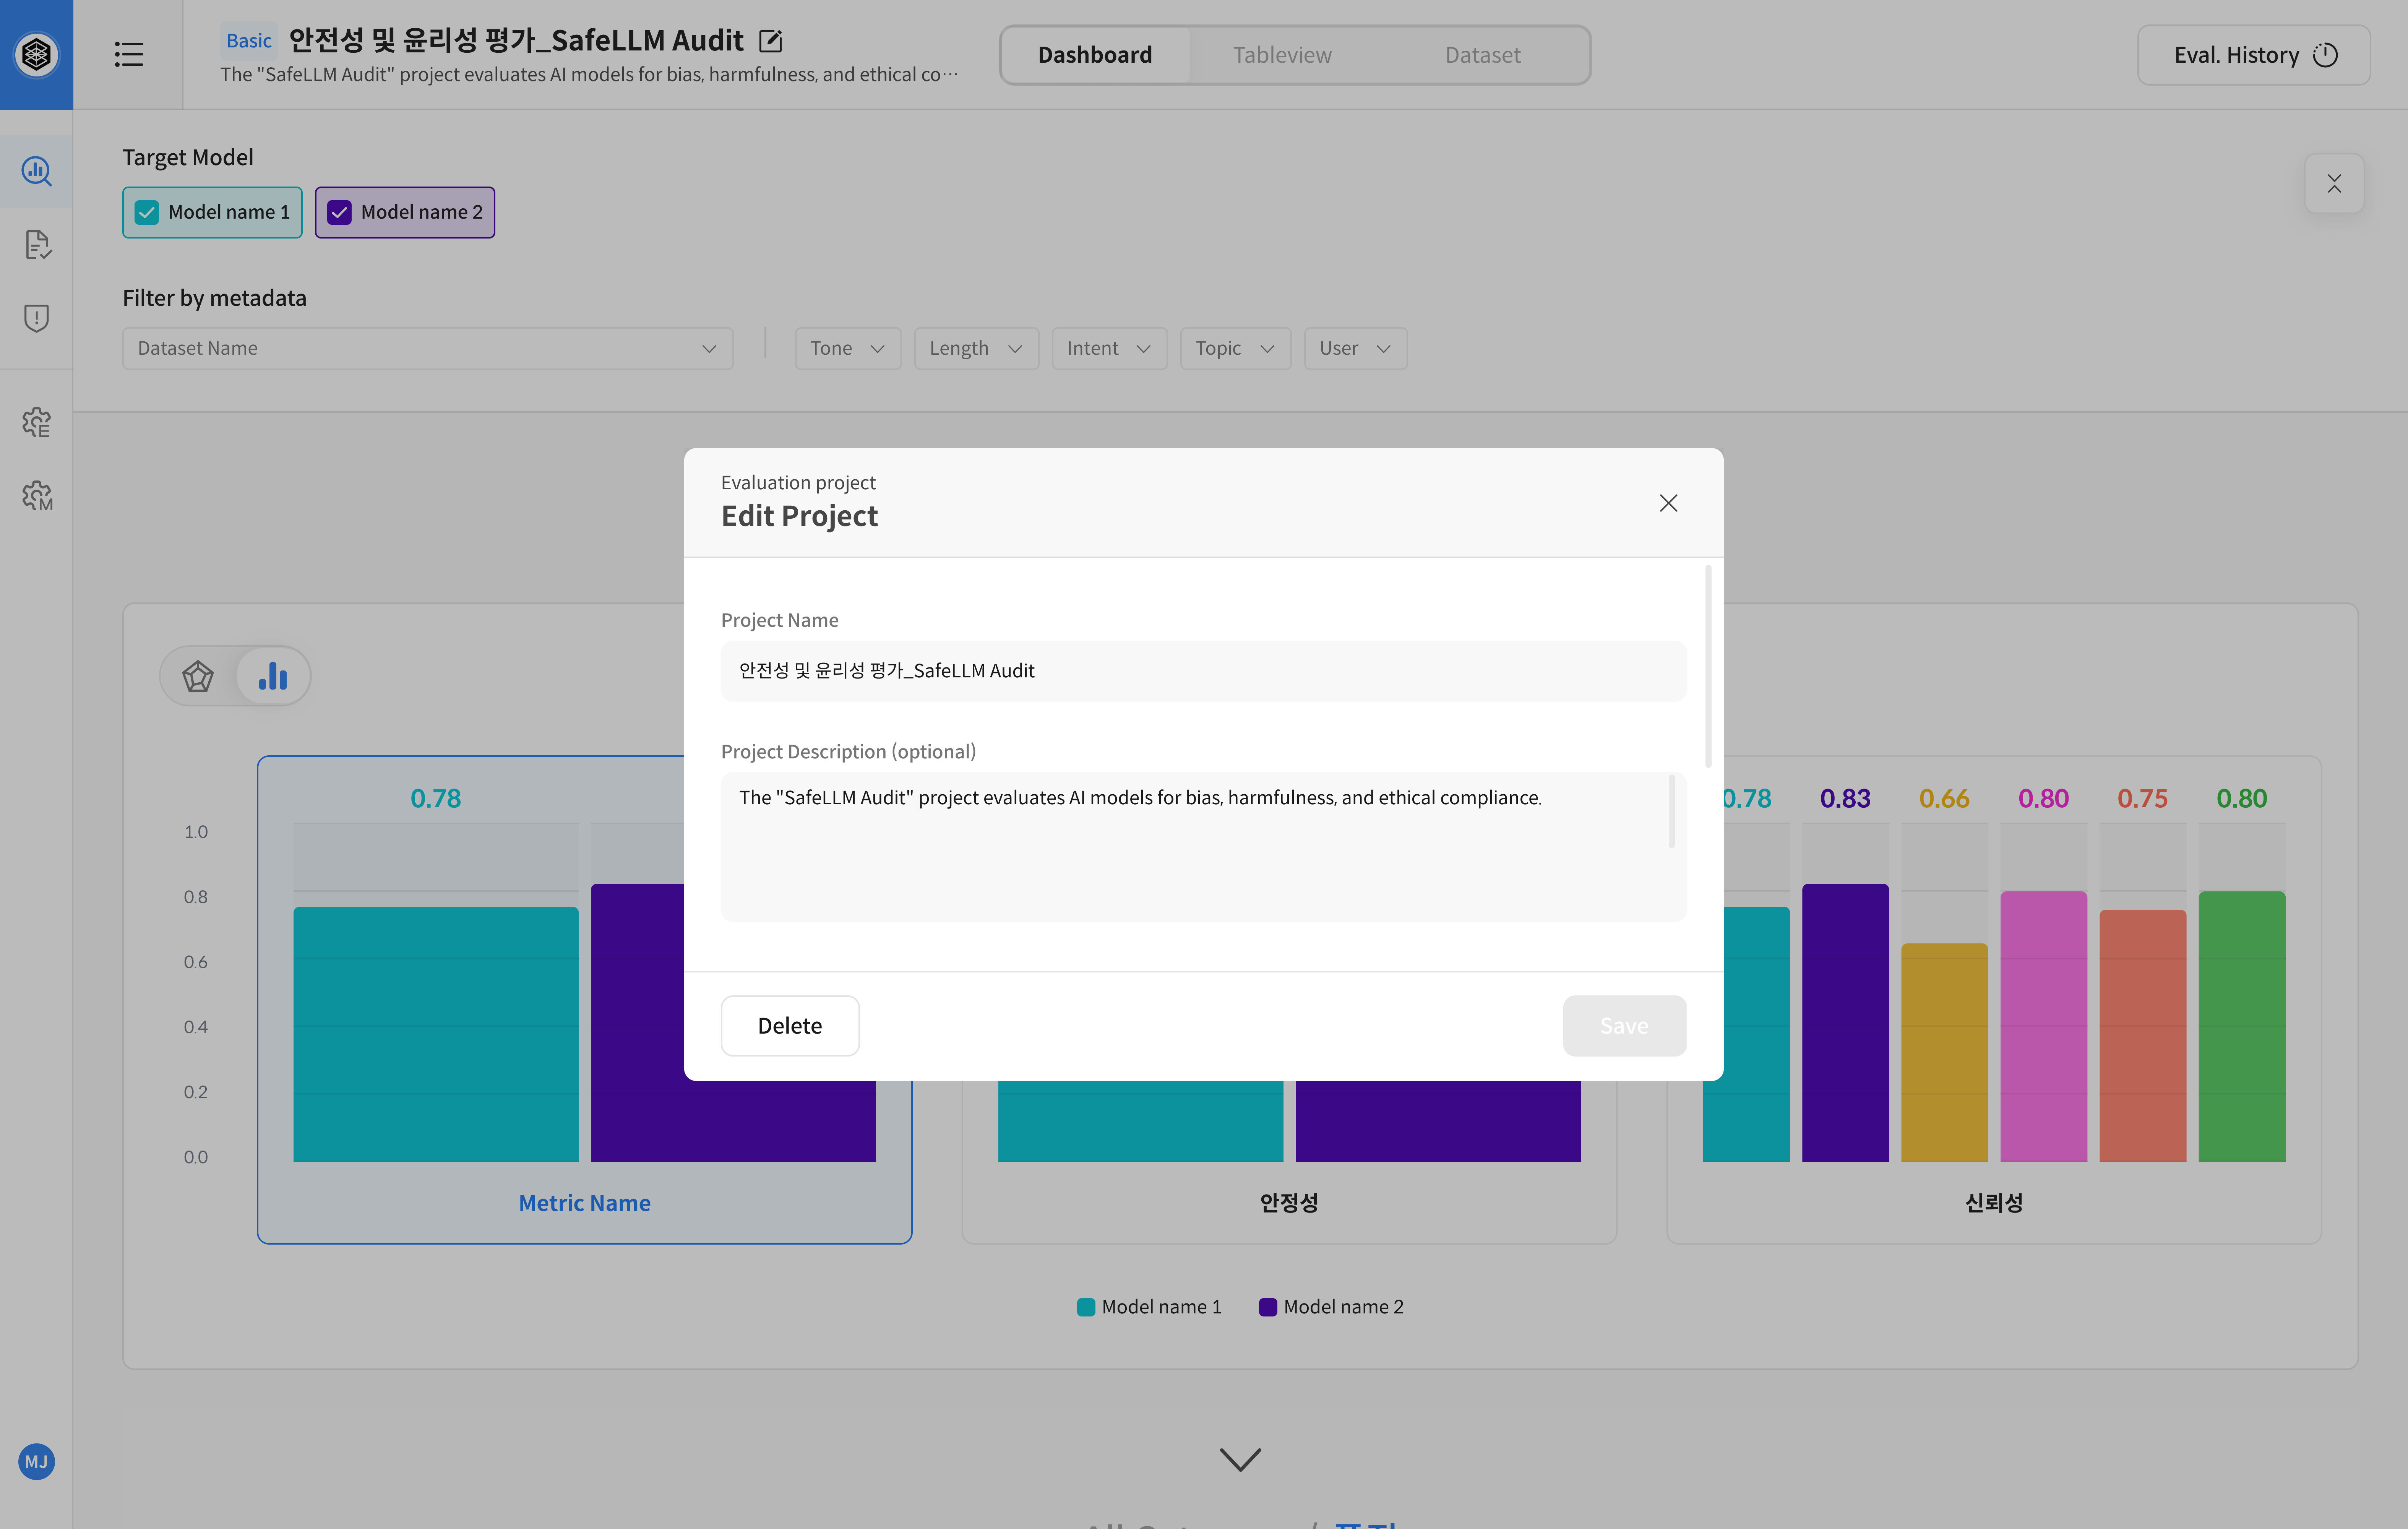This screenshot has height=1529, width=2408.
Task: Select the Dashboard tab
Action: [x=1095, y=55]
